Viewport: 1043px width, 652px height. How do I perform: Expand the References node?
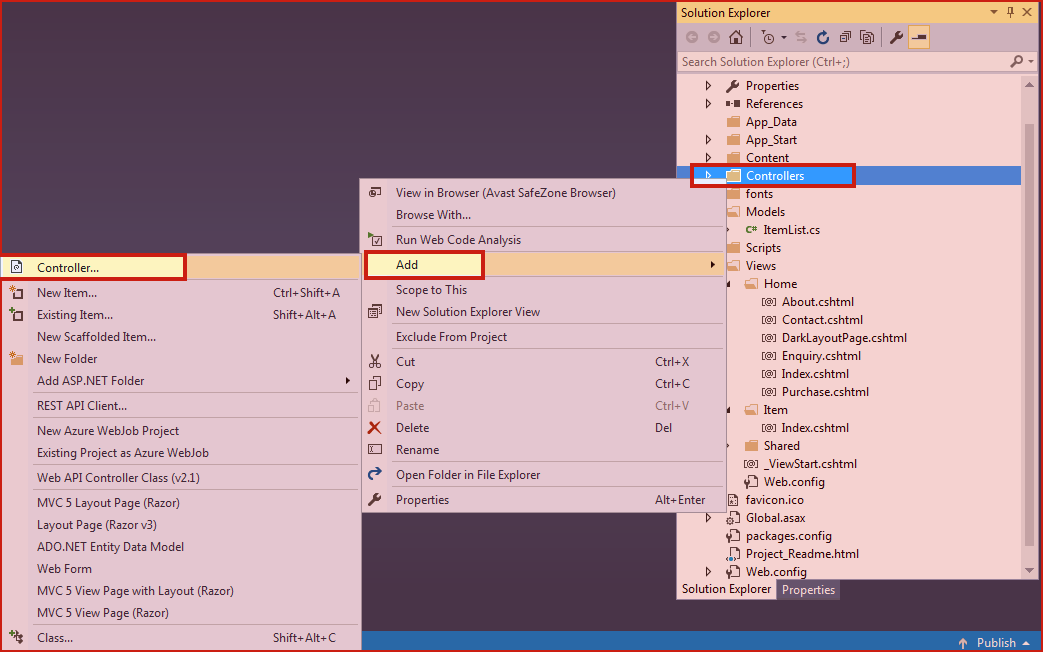coord(708,104)
